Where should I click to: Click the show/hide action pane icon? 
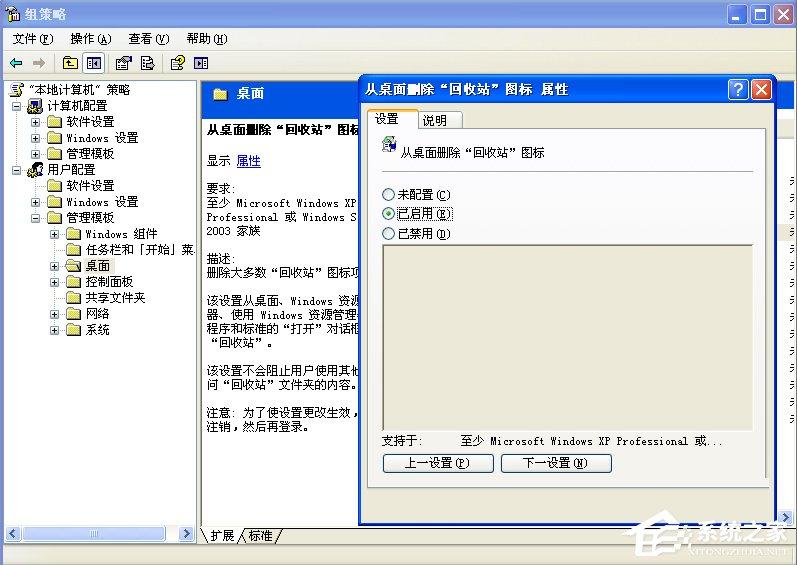point(201,63)
